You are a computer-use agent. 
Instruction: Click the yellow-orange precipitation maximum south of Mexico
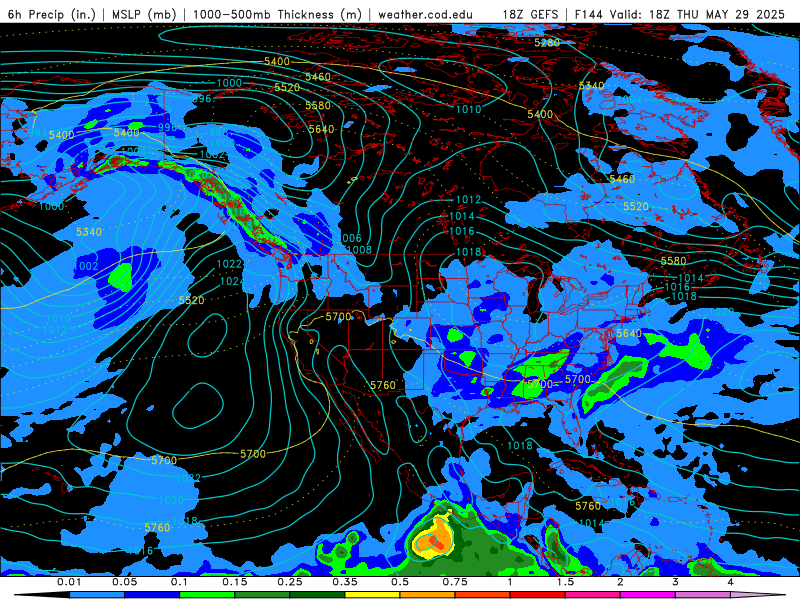point(435,537)
